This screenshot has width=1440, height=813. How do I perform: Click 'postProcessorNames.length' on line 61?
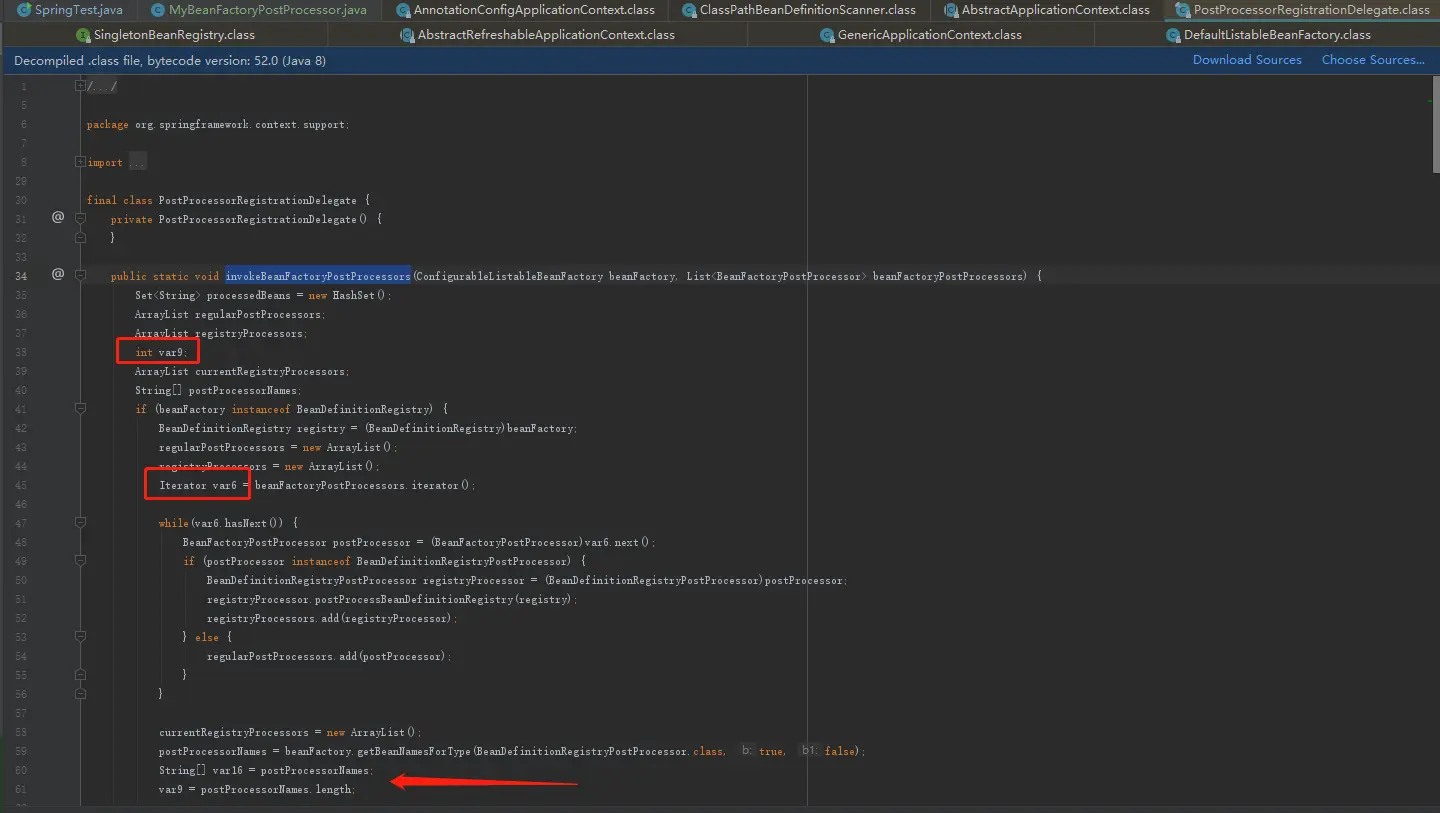[x=276, y=789]
